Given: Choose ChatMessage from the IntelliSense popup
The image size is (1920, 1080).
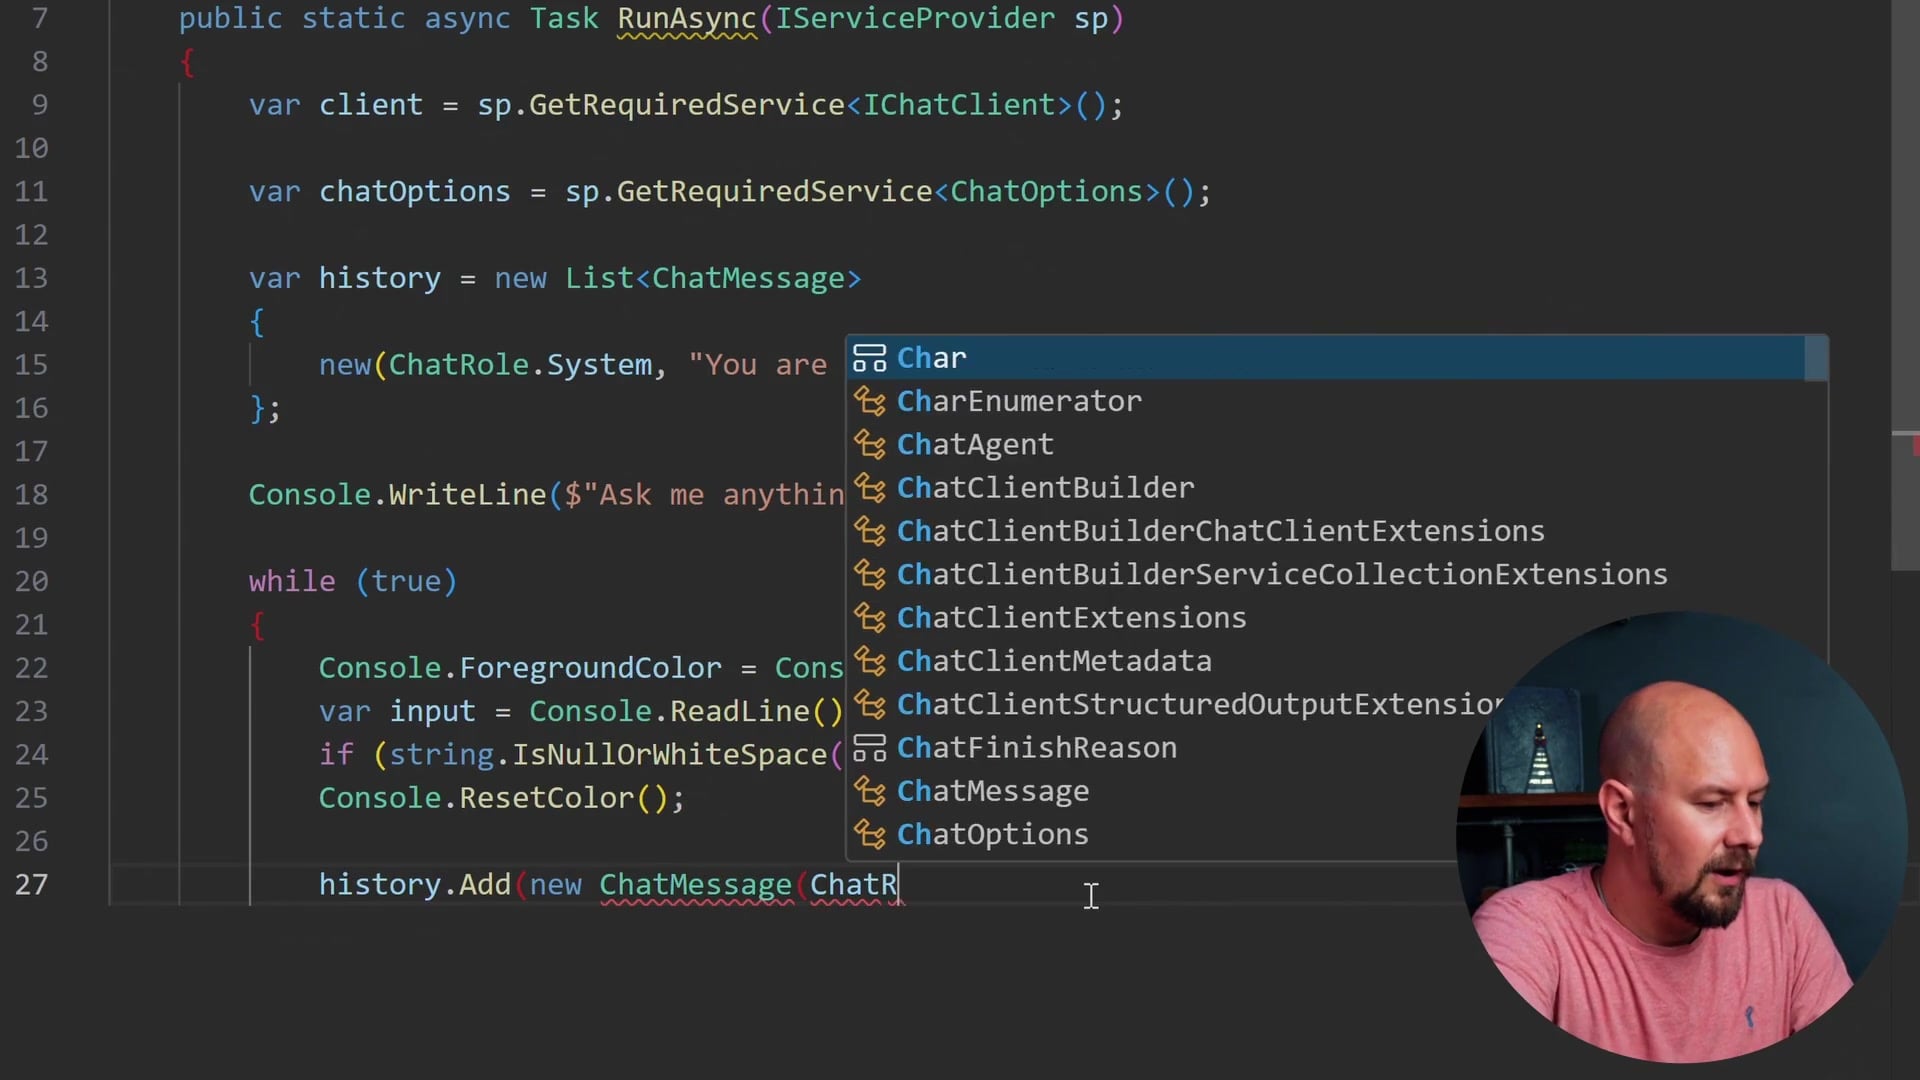Looking at the screenshot, I should click(993, 791).
